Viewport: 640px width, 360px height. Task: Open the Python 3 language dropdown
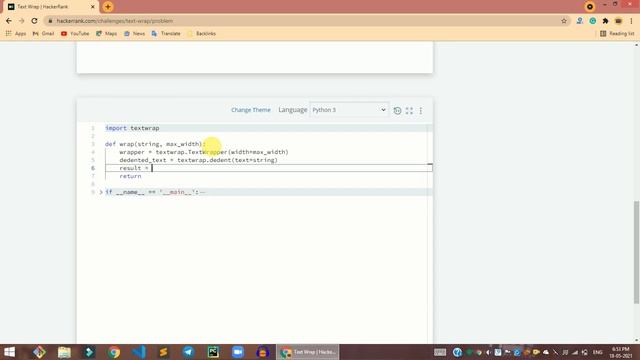349,110
